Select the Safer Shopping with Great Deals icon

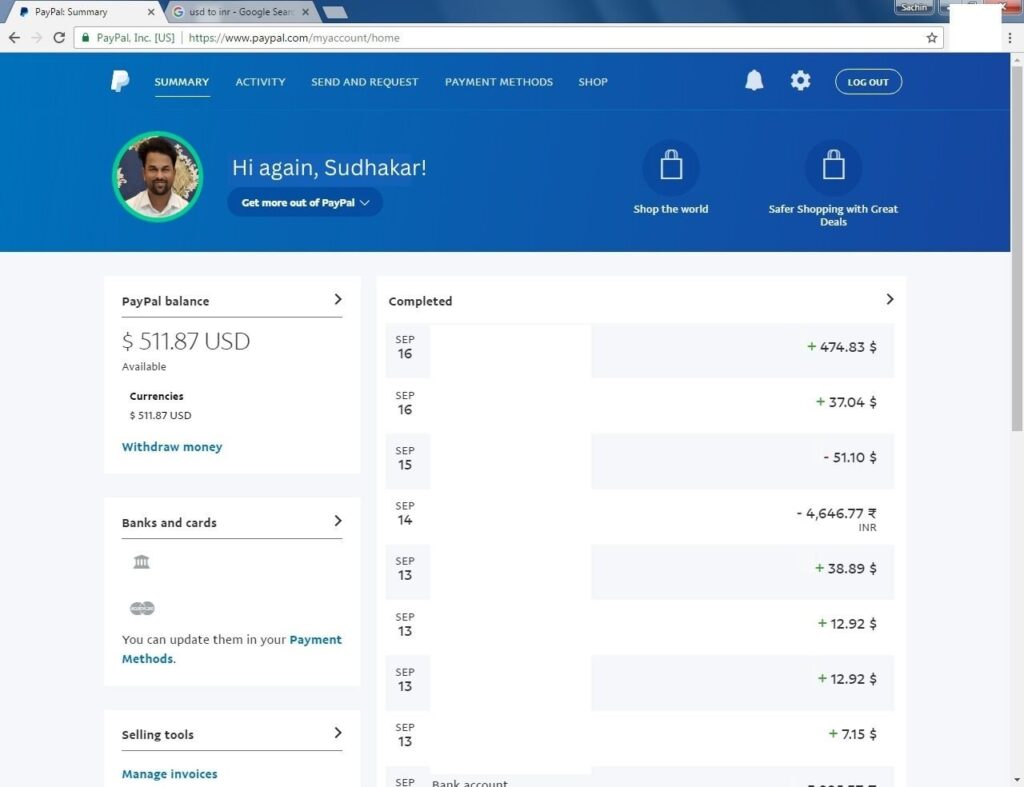[833, 164]
